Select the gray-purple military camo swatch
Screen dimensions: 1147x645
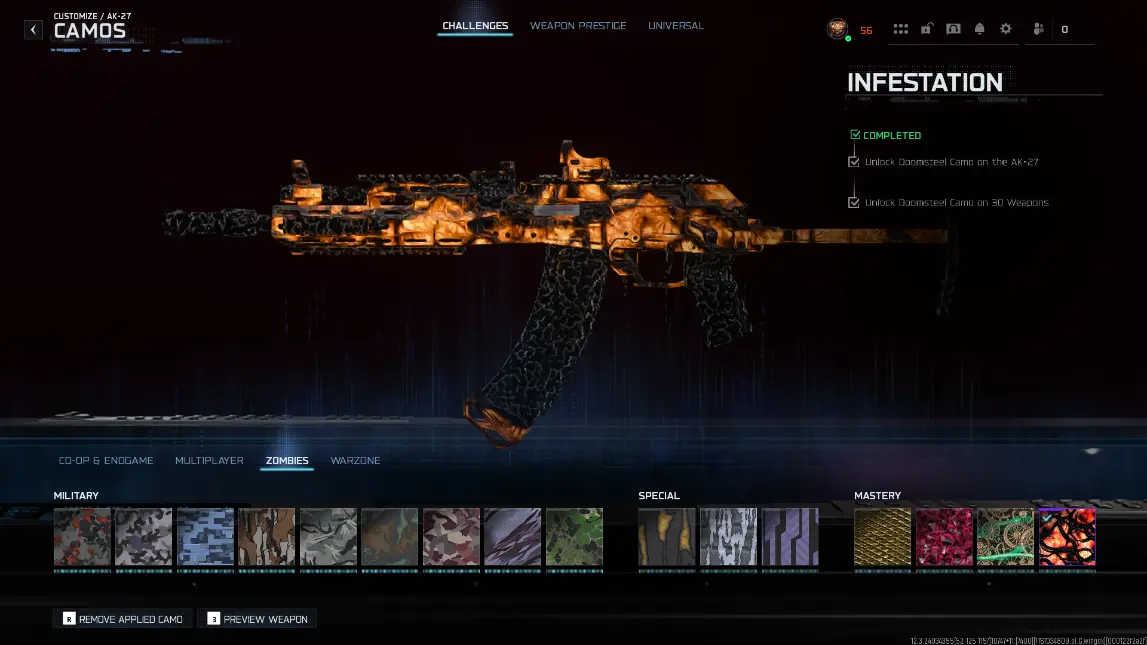(x=143, y=538)
